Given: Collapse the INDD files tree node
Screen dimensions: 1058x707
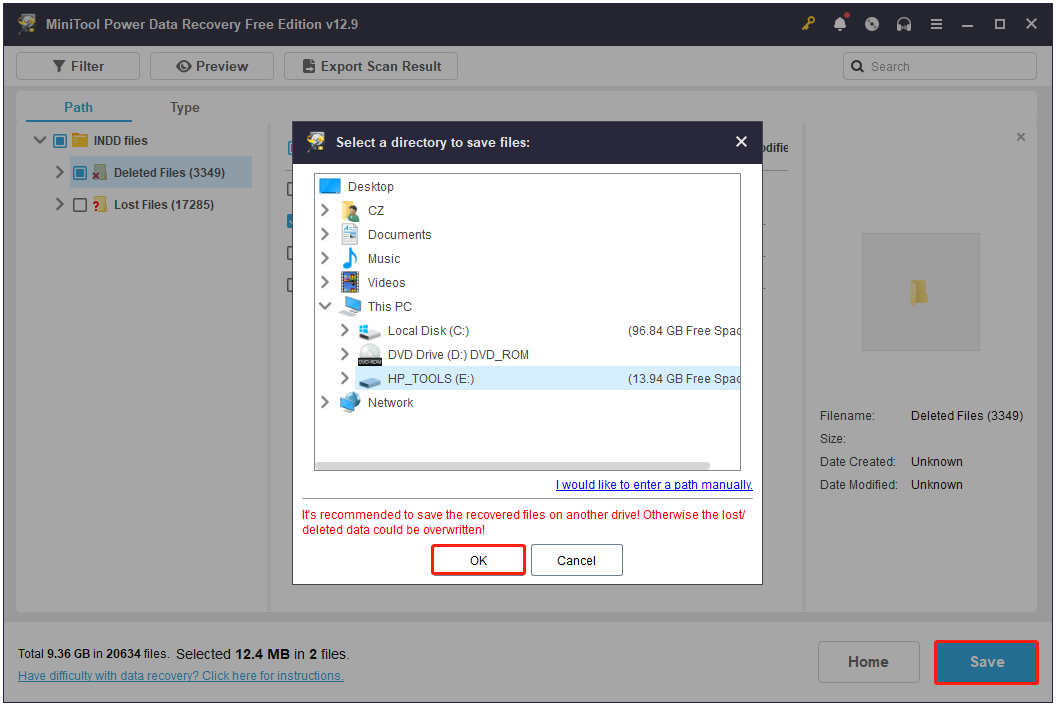Looking at the screenshot, I should click(40, 140).
